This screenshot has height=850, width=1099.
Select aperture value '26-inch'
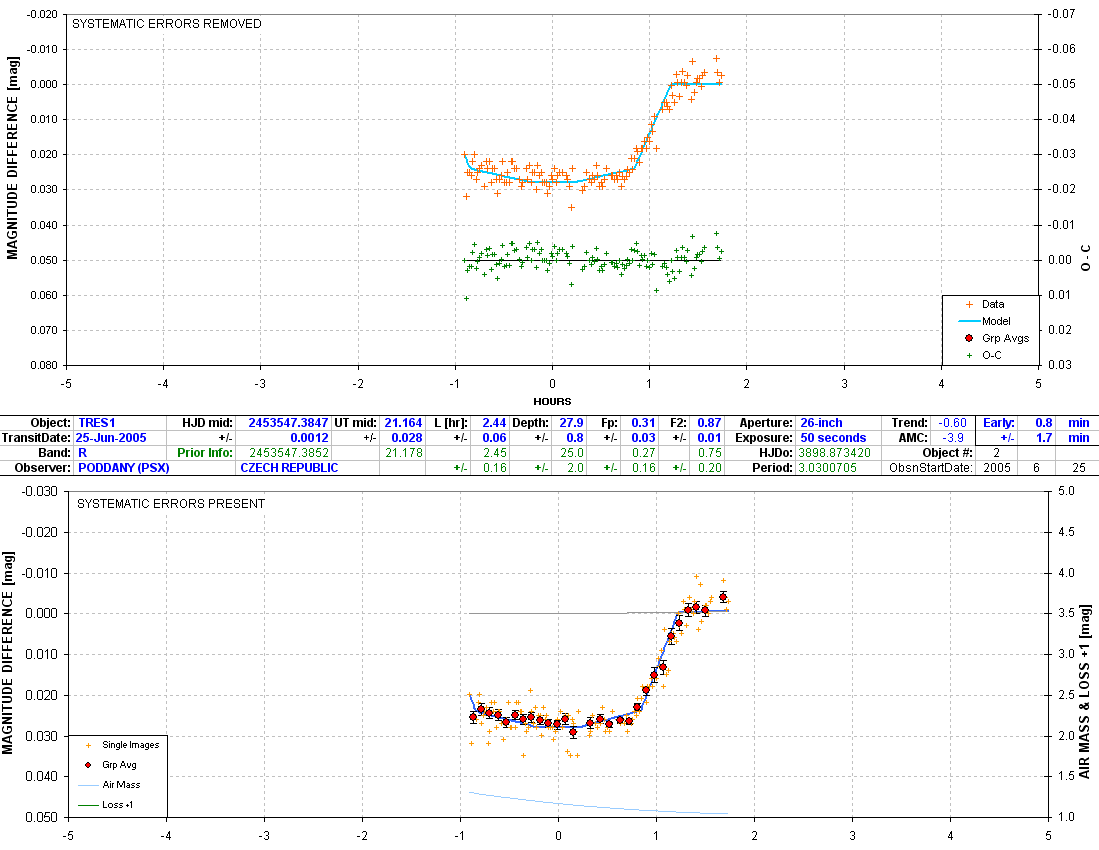[x=821, y=423]
